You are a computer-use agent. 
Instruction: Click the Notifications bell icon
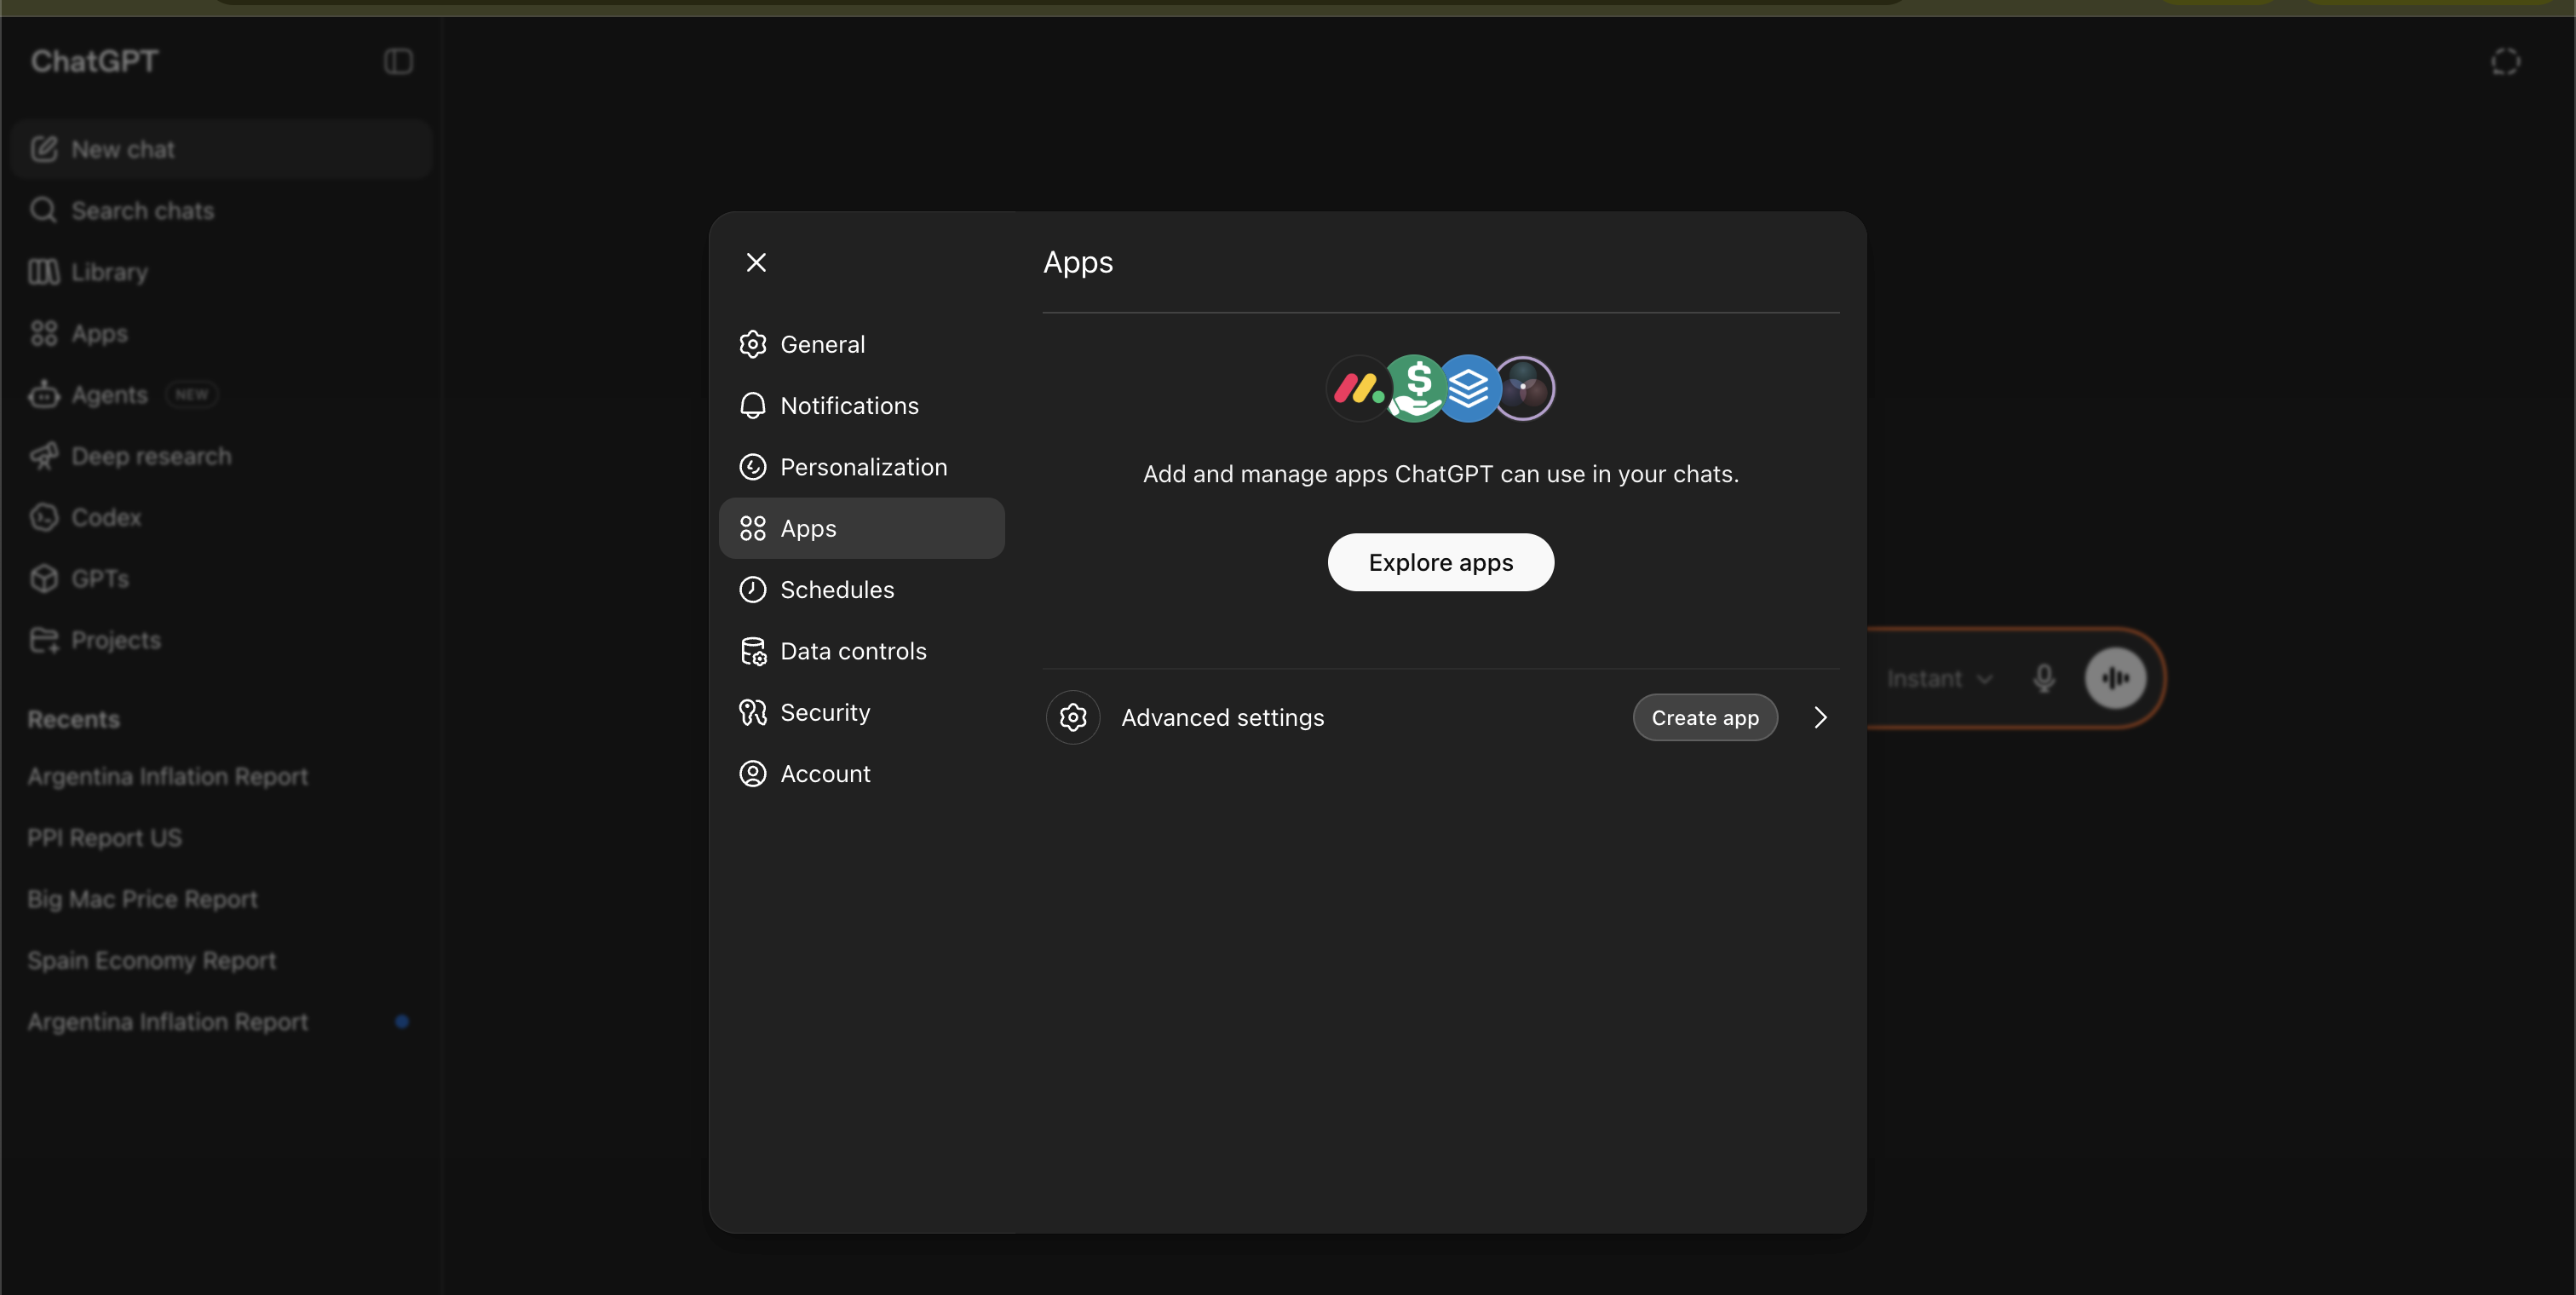tap(752, 405)
